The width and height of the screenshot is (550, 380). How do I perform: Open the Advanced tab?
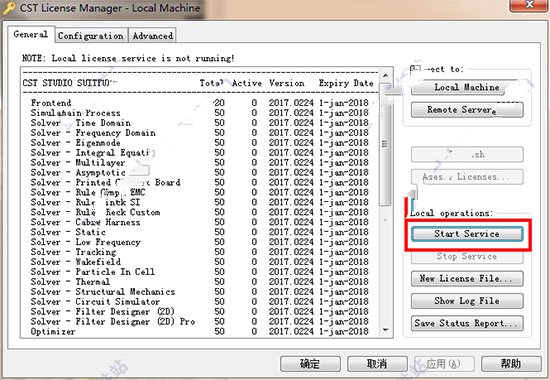coord(153,36)
